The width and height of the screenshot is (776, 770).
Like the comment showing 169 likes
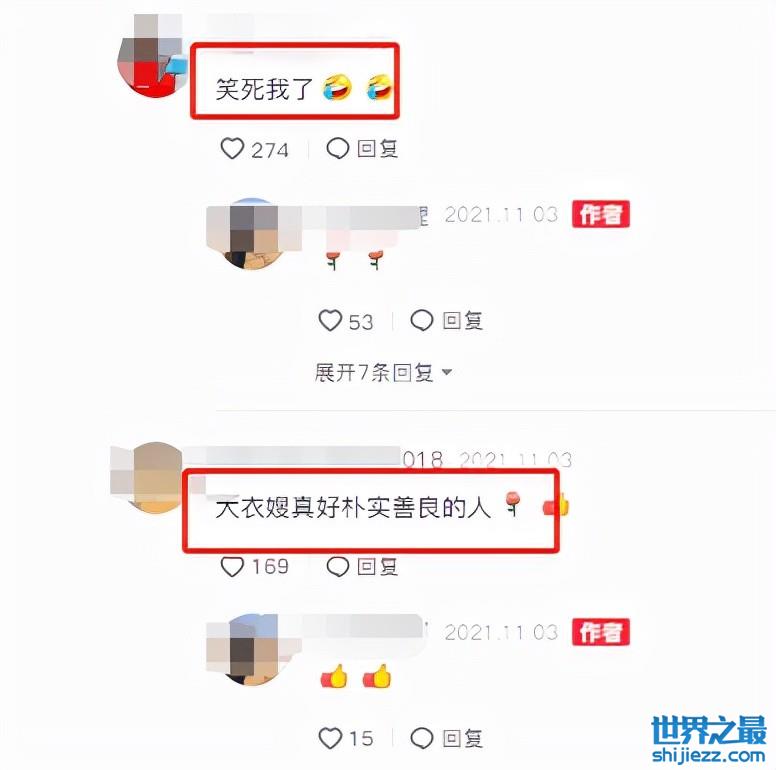232,567
